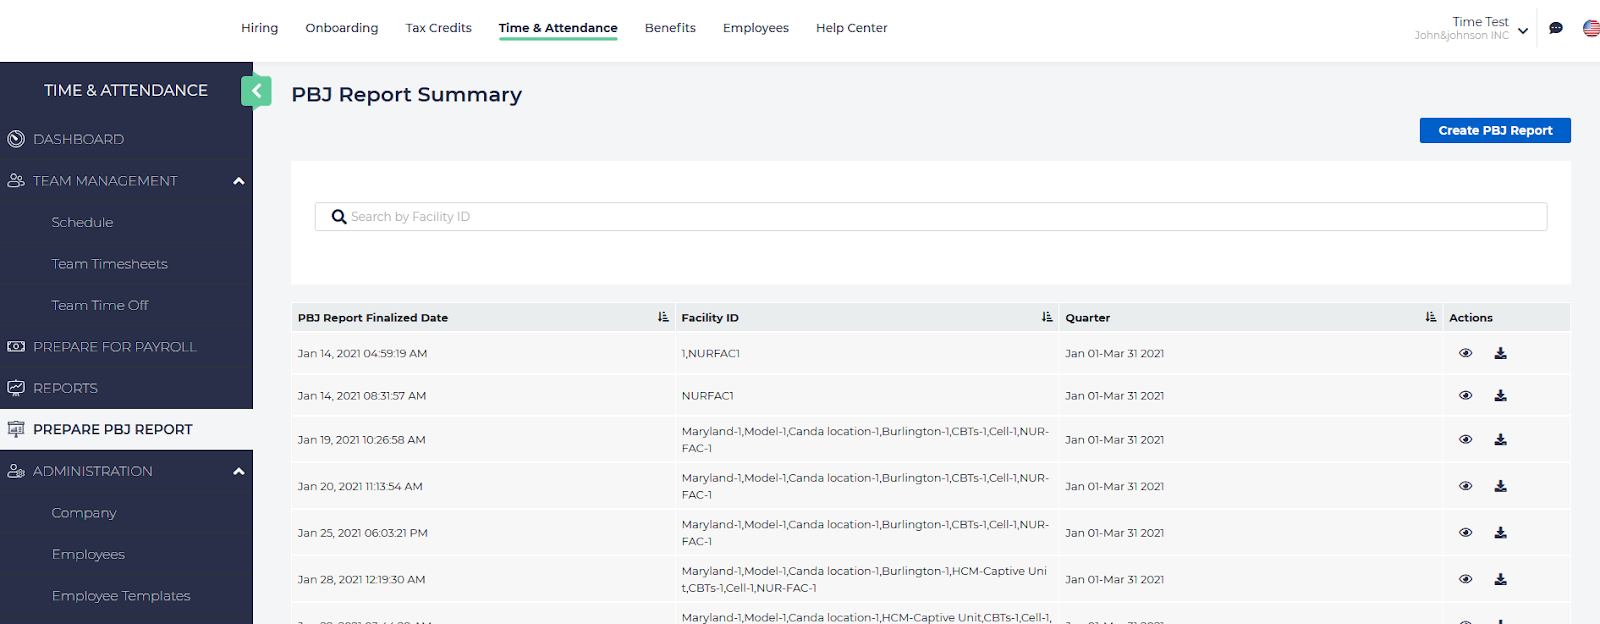
Task: Click the US flag language icon
Action: 1591,28
